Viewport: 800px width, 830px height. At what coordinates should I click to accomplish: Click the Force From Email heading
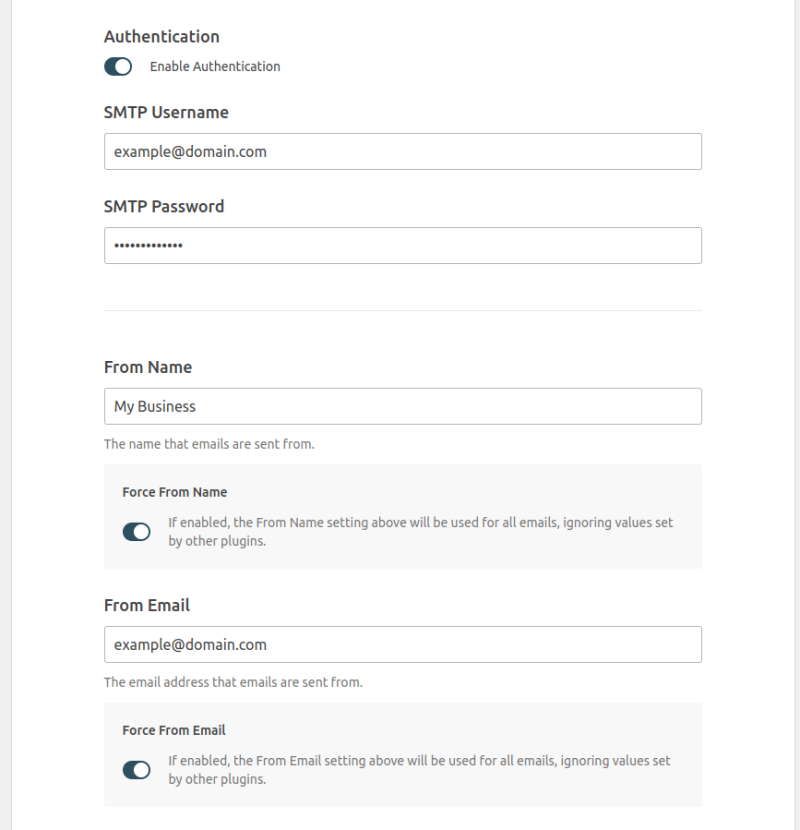point(174,730)
